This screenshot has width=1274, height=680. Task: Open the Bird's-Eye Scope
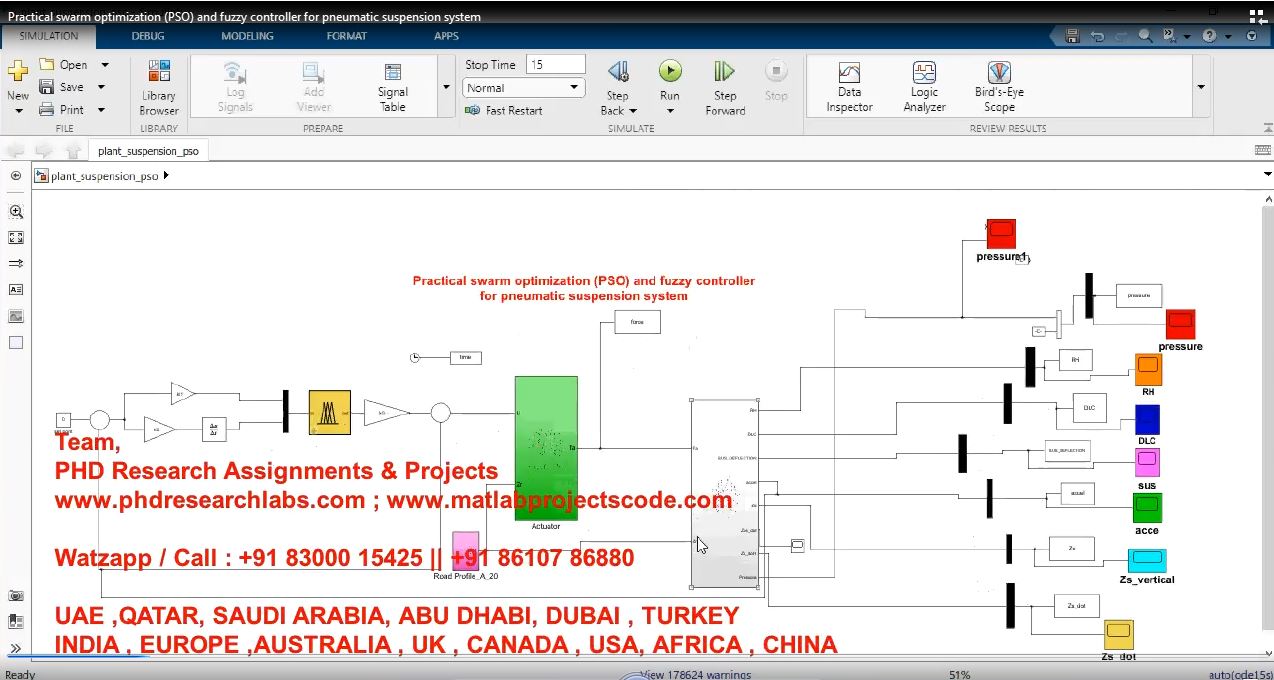tap(998, 85)
